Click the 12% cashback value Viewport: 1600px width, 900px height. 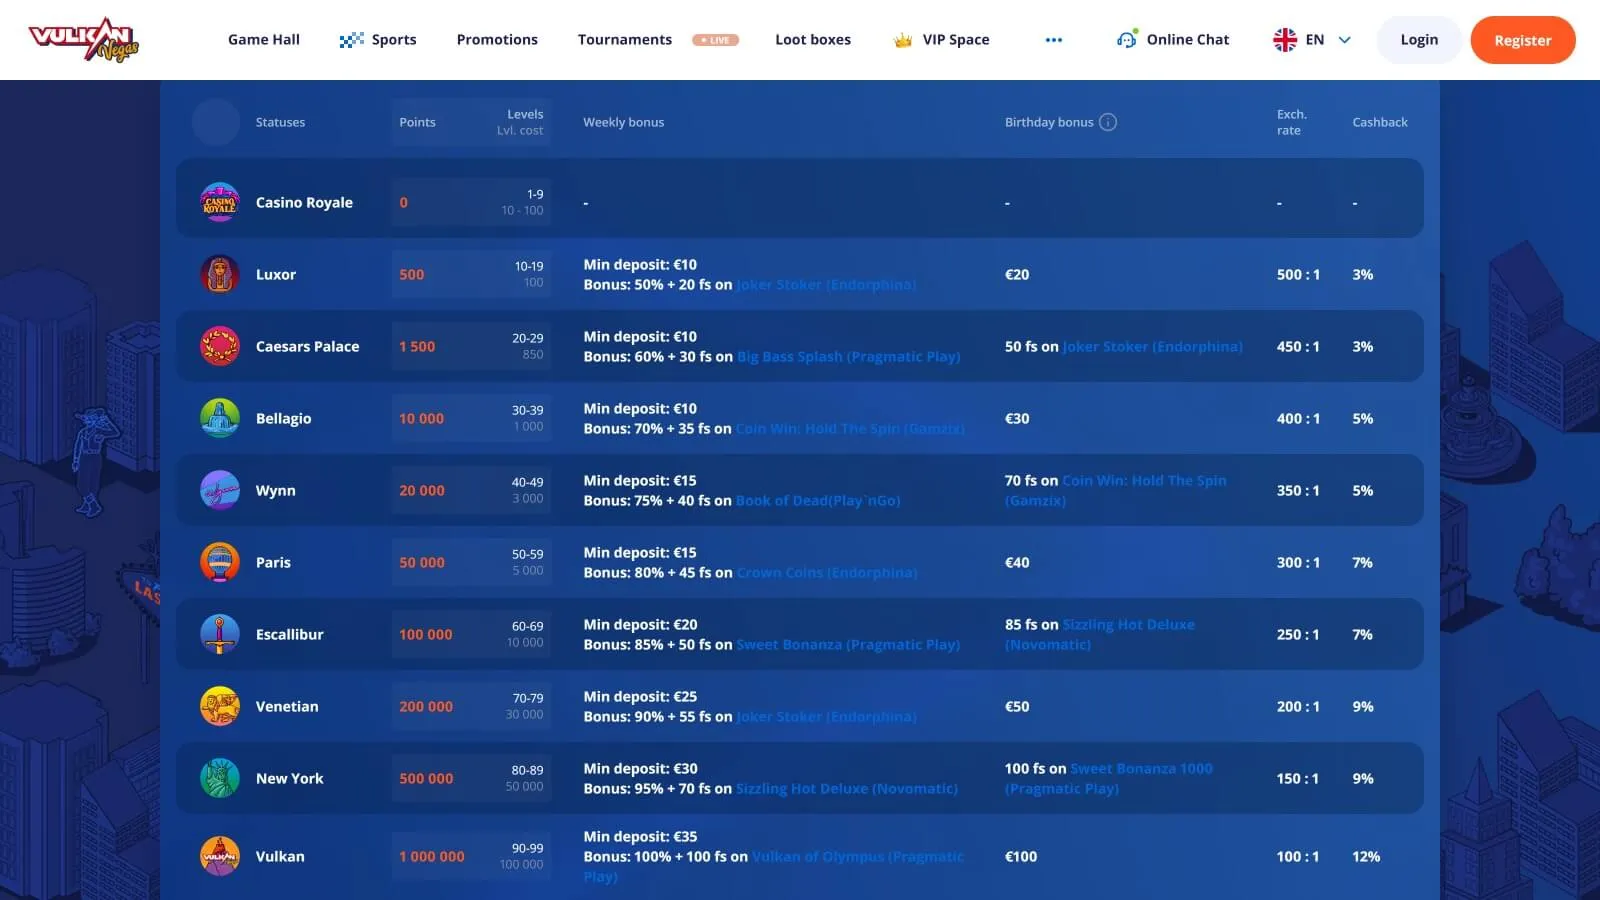click(x=1366, y=857)
